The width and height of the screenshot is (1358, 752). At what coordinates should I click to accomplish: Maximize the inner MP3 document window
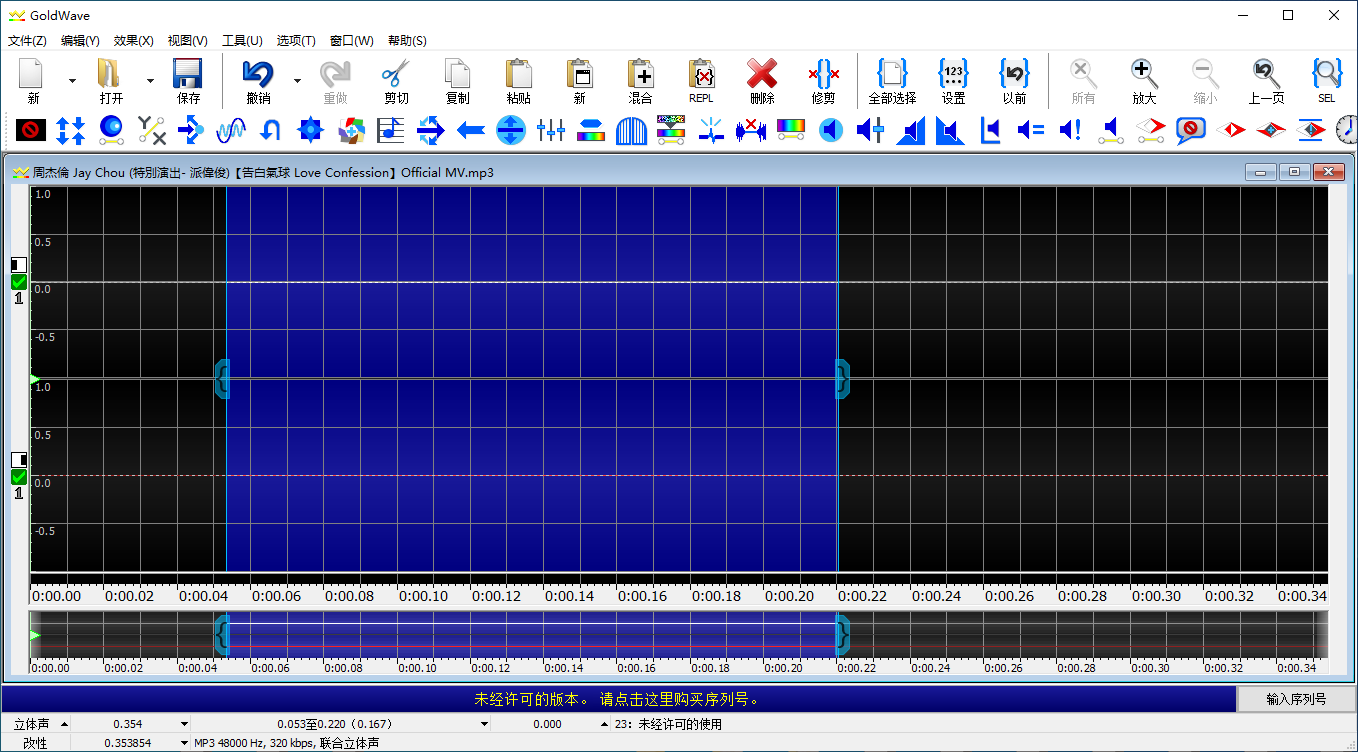click(1294, 172)
